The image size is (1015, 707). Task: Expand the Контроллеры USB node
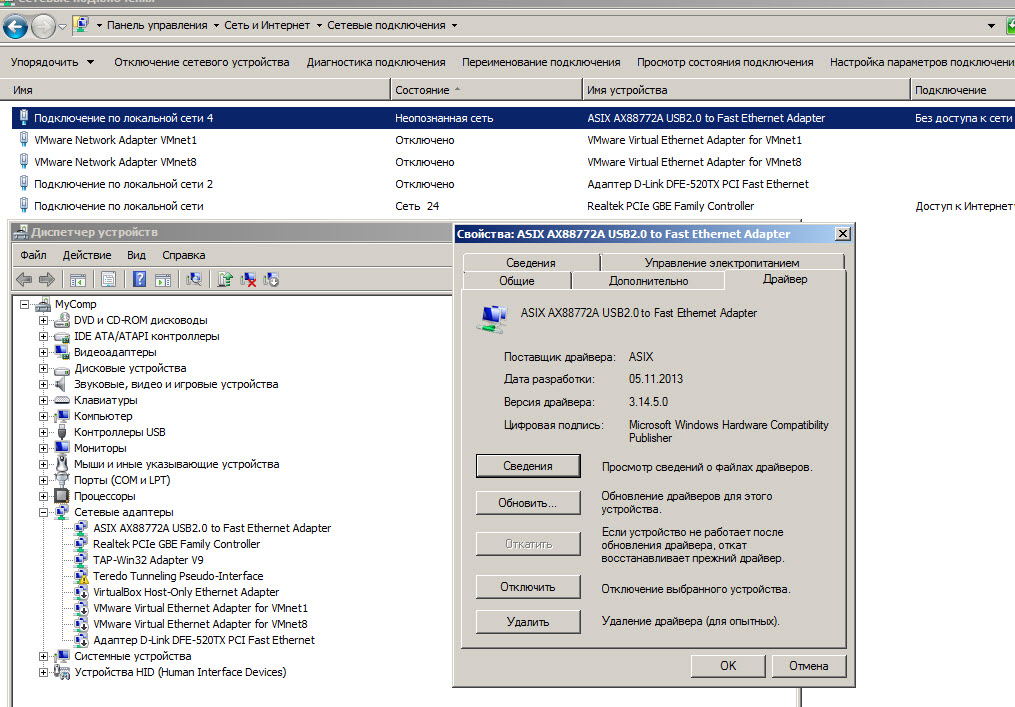(x=44, y=432)
